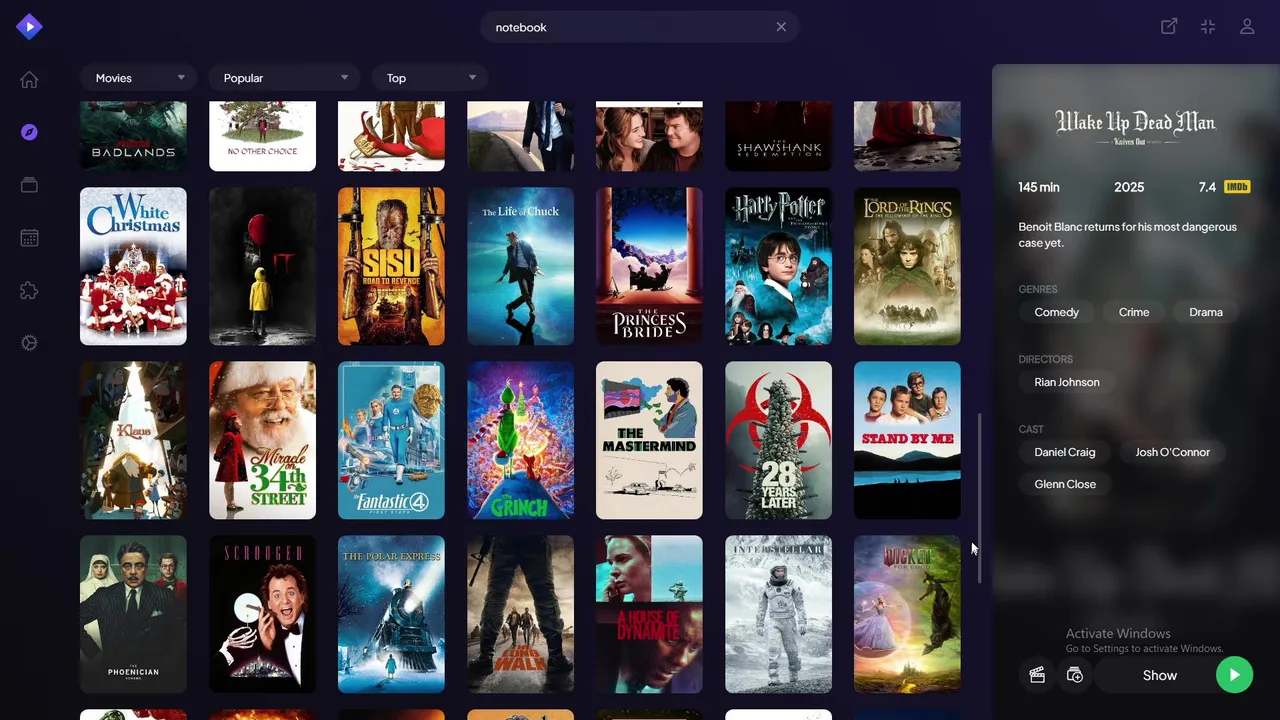Viewport: 1280px width, 720px height.
Task: Select the Comedy genre chip
Action: (x=1056, y=312)
